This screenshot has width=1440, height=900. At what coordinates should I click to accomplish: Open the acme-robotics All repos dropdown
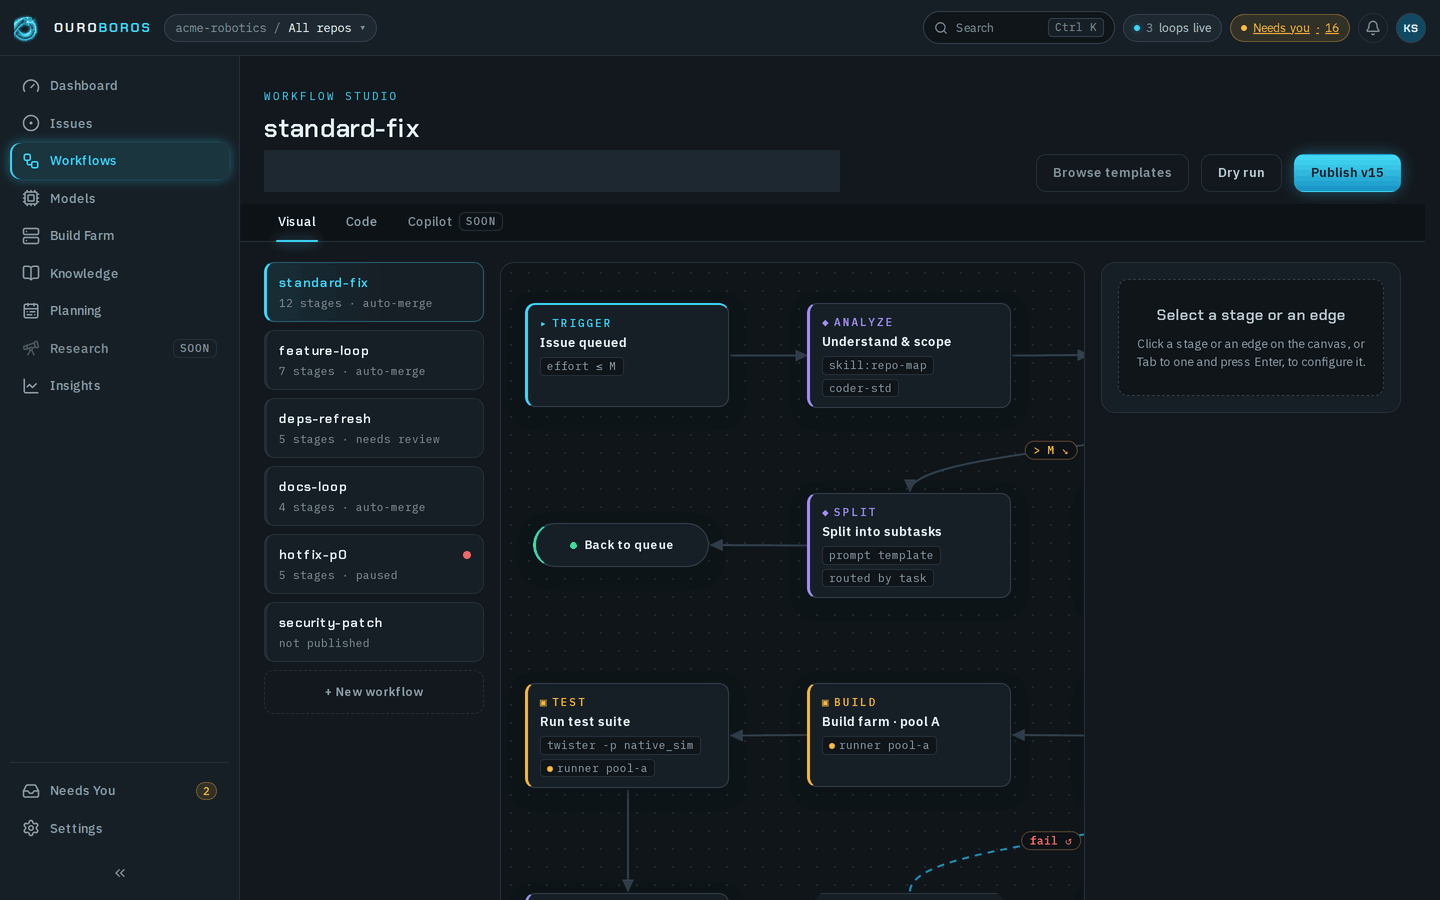(x=270, y=28)
